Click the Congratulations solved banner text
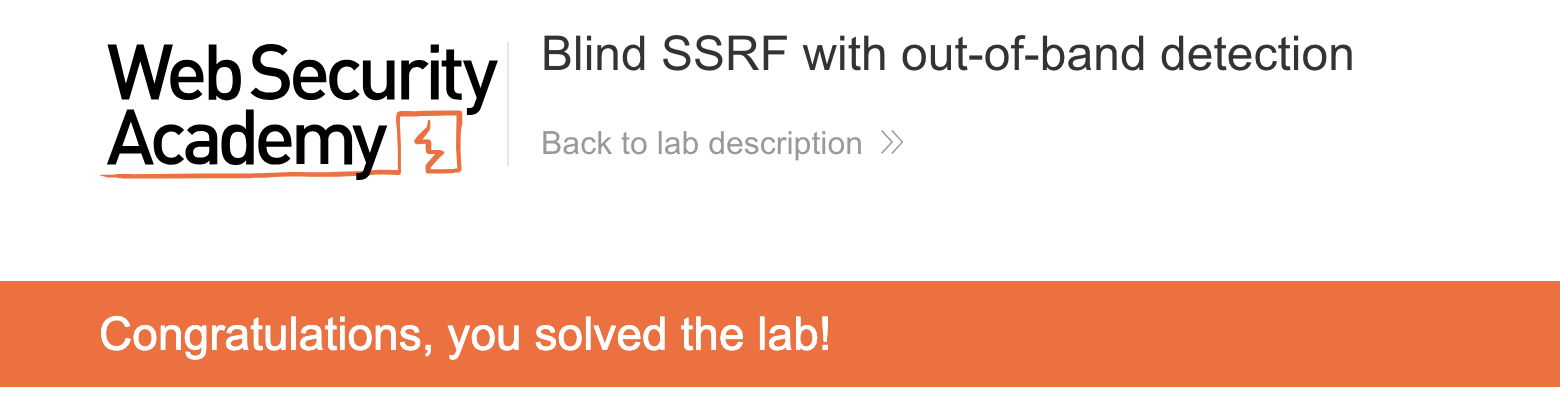 [465, 335]
